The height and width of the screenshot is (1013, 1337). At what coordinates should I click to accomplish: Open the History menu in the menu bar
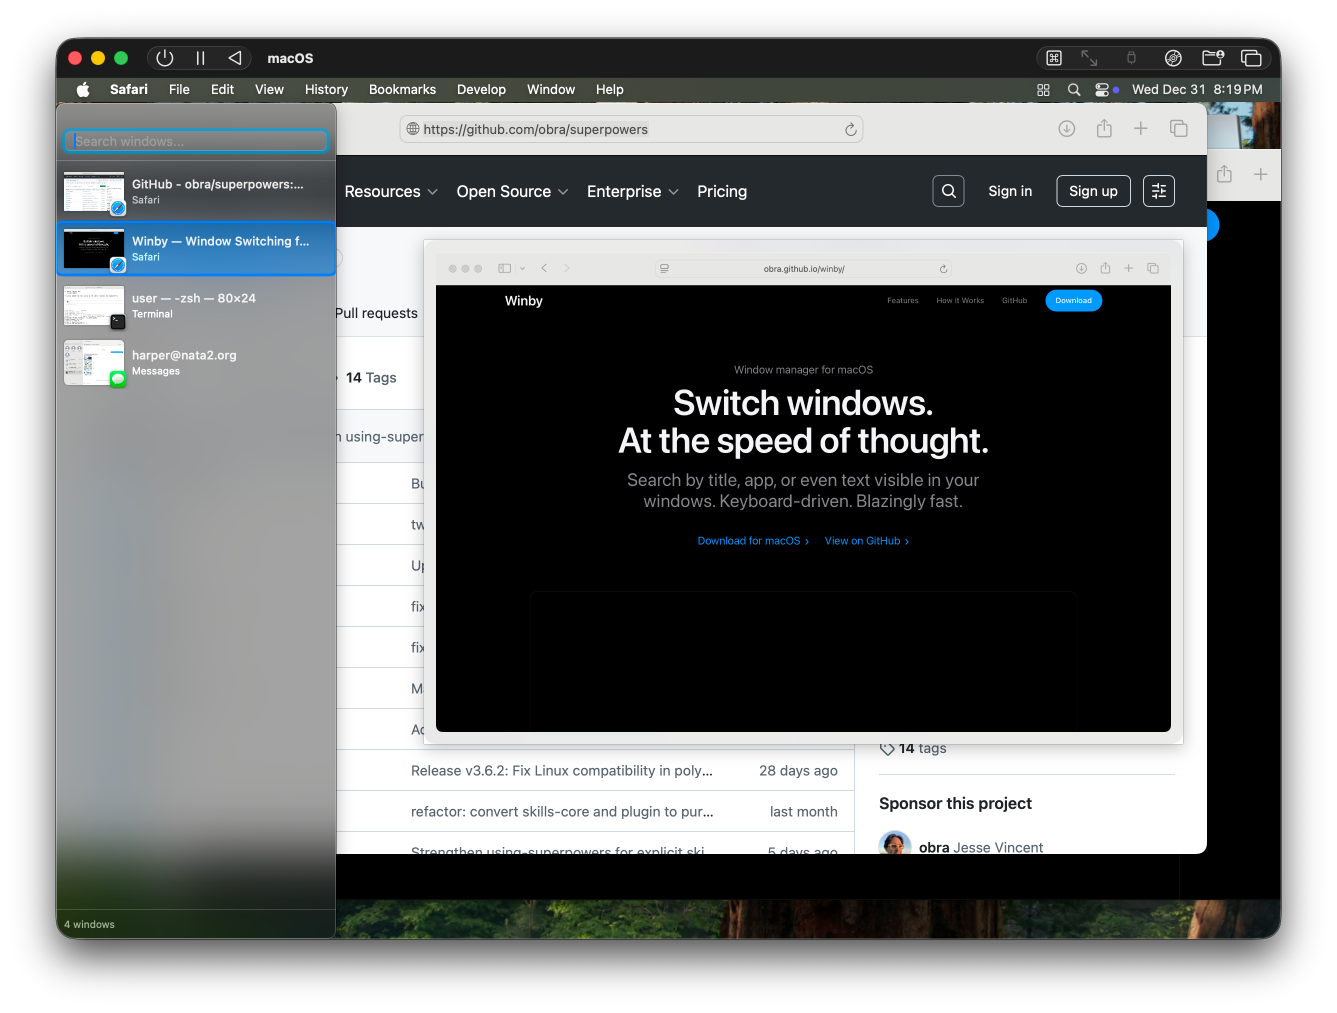point(326,89)
